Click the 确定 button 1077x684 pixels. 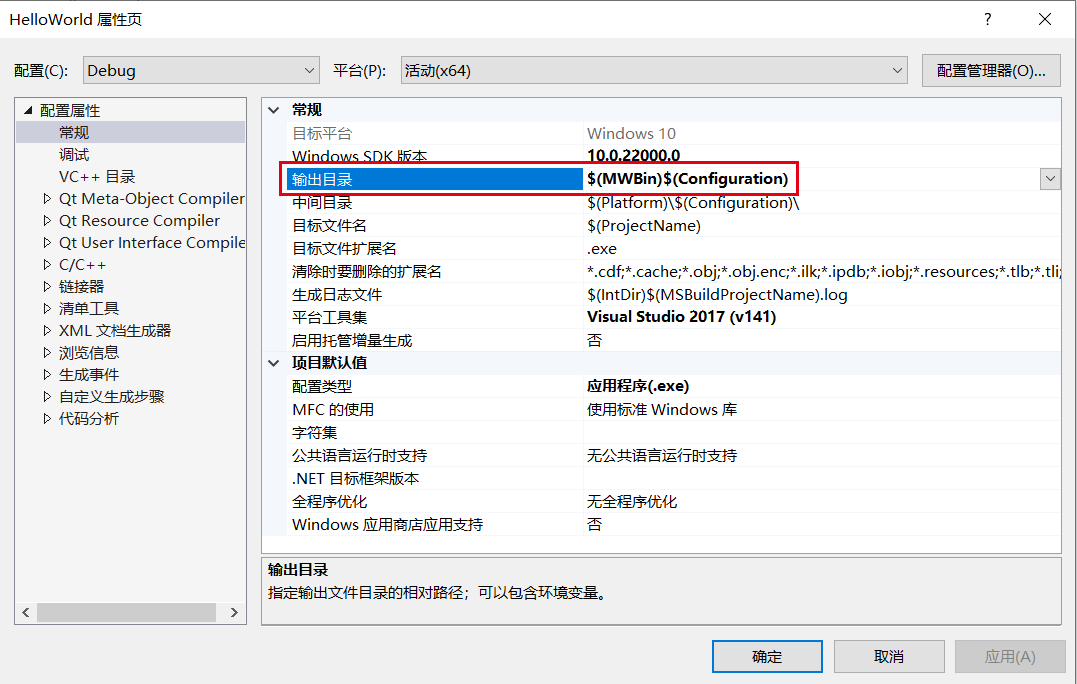click(766, 656)
